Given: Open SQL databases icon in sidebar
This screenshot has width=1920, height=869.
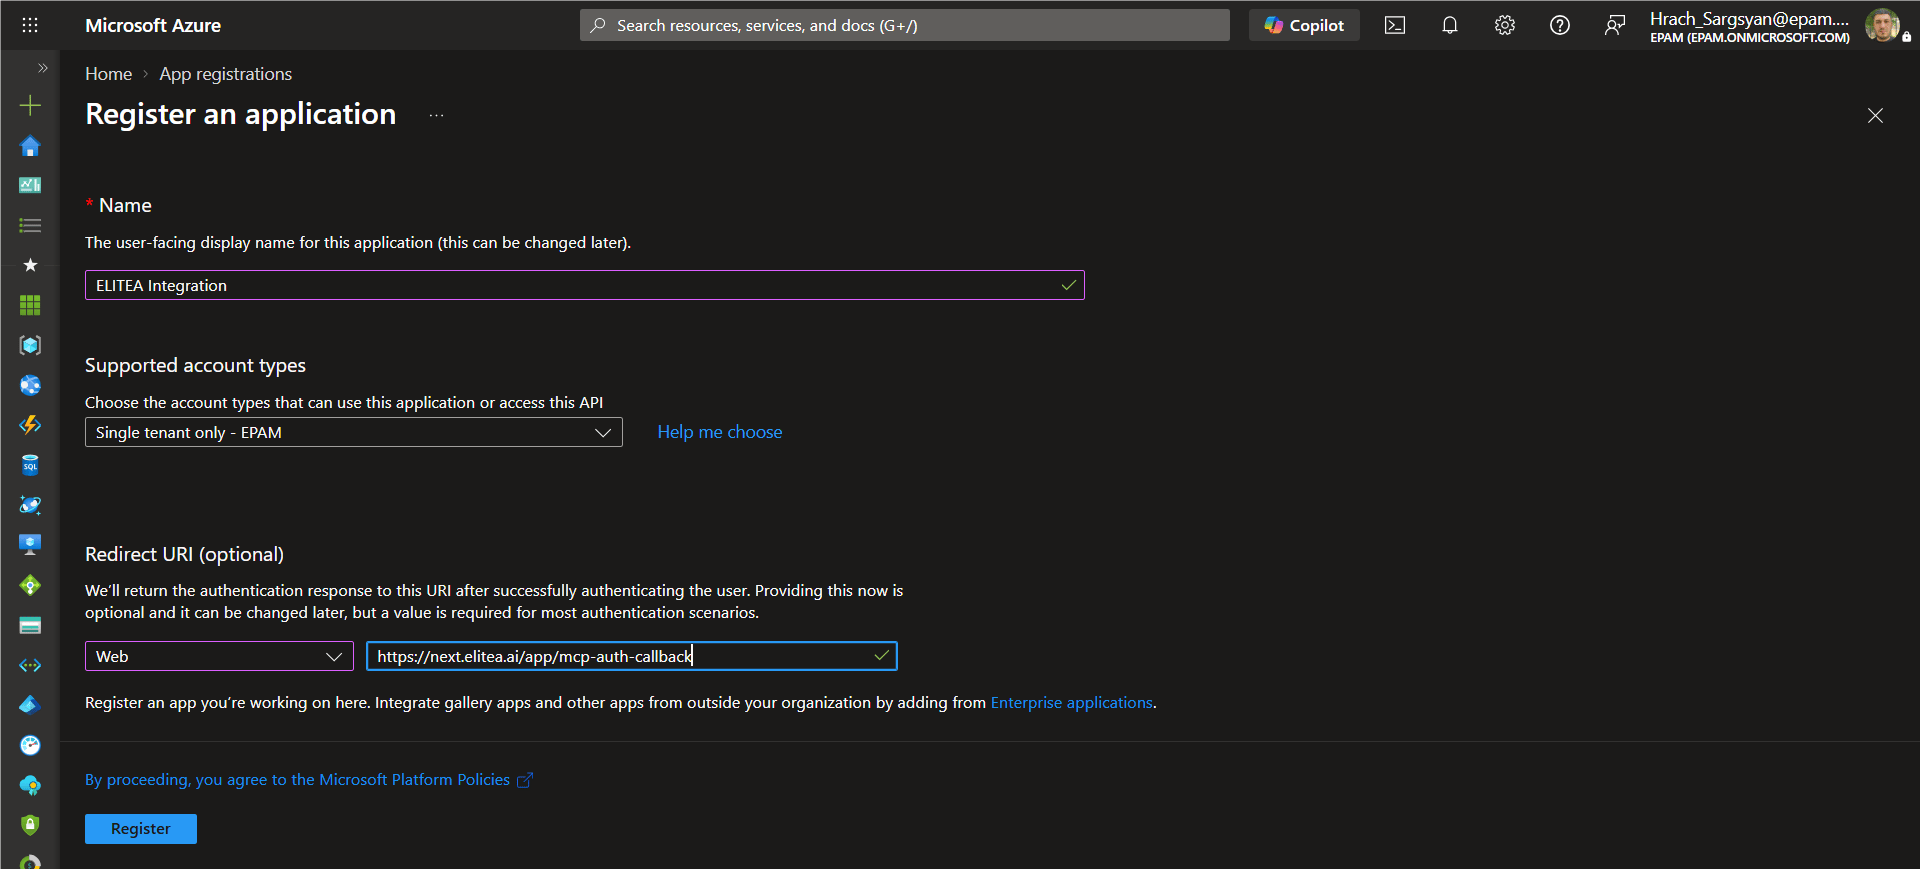Looking at the screenshot, I should coord(30,465).
